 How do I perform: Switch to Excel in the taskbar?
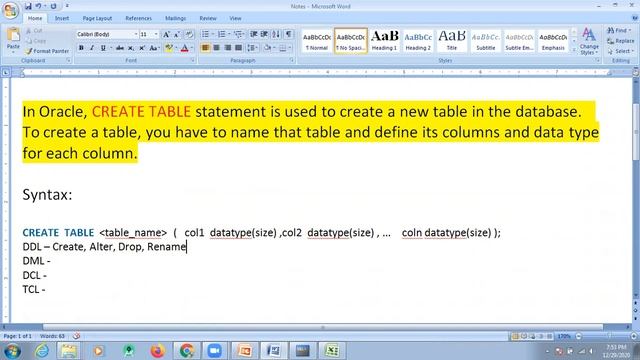click(332, 351)
